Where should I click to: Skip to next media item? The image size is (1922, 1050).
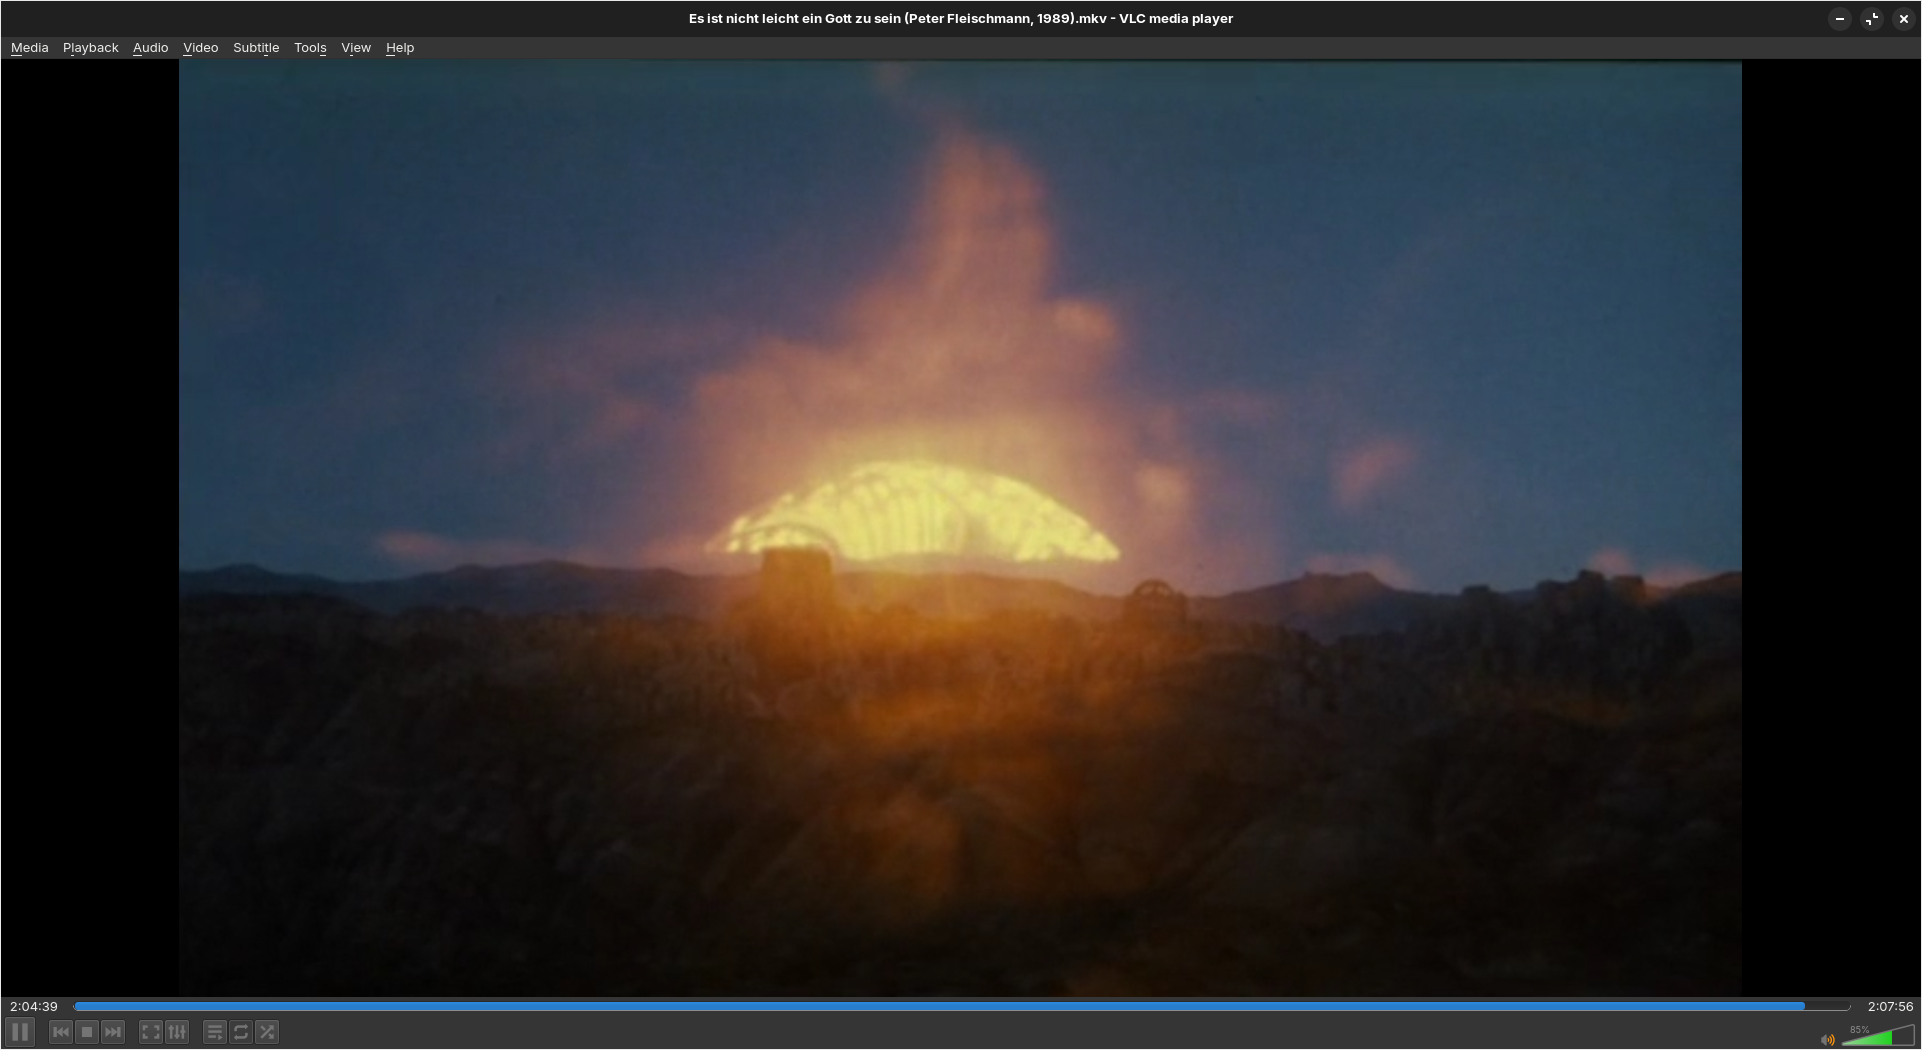coord(113,1032)
